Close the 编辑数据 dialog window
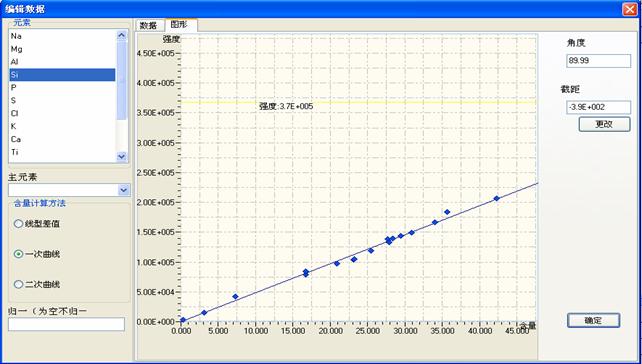The image size is (642, 364). pos(629,9)
